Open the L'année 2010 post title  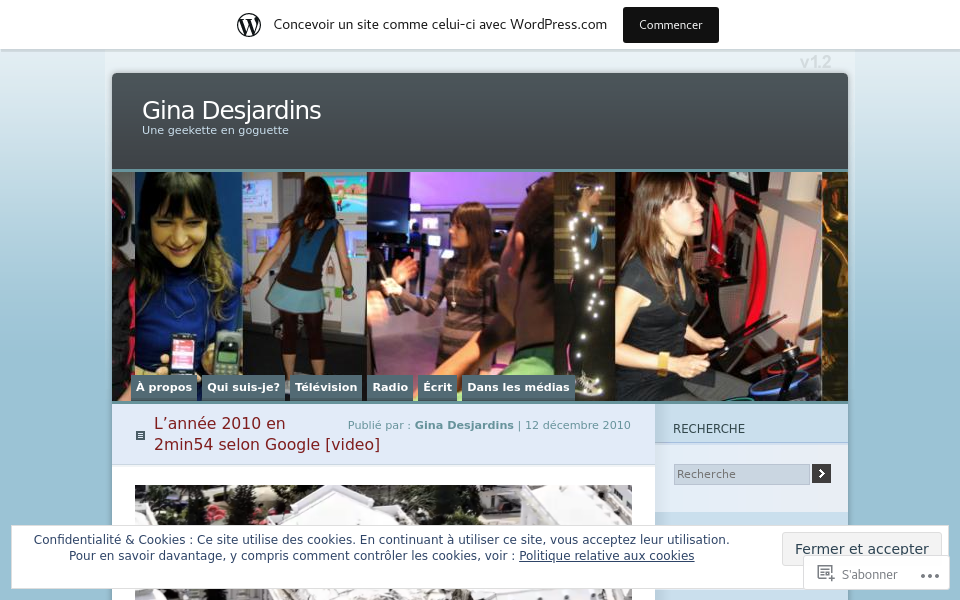tap(266, 434)
